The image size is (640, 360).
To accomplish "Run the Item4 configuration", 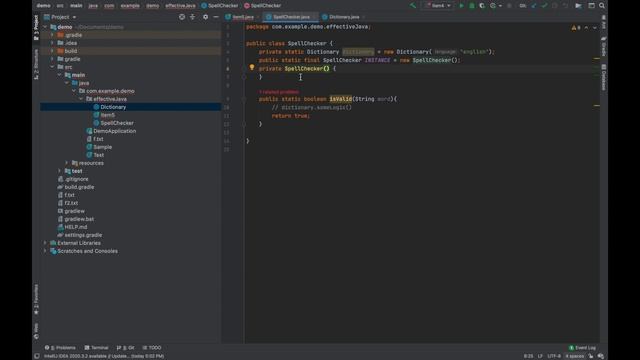I will [x=462, y=6].
